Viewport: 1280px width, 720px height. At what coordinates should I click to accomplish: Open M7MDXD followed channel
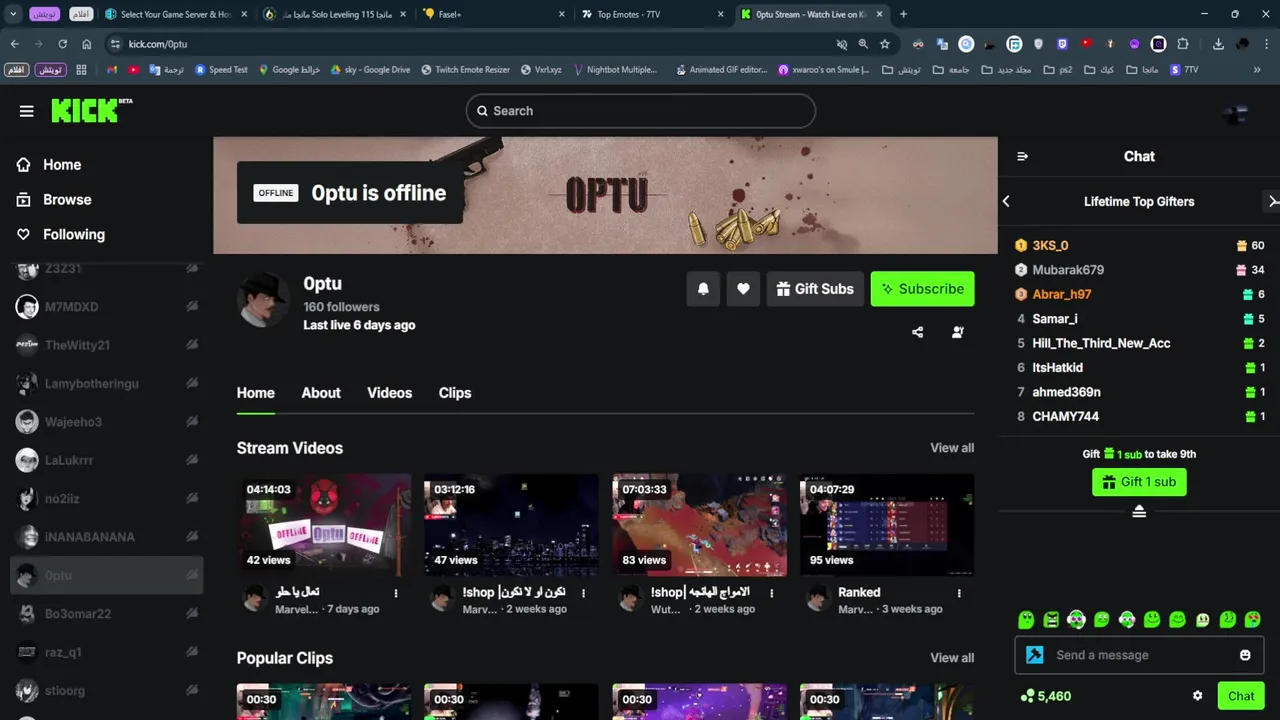106,307
